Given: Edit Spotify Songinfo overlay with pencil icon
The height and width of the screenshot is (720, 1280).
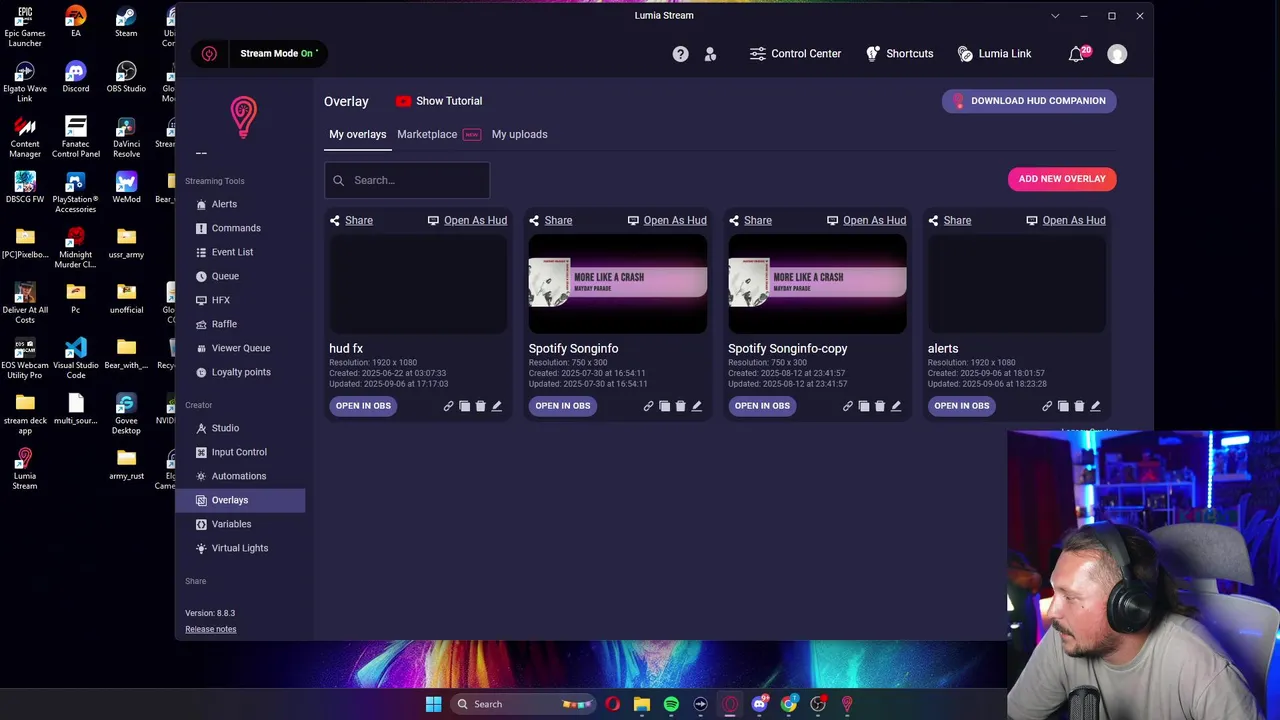Looking at the screenshot, I should [x=697, y=406].
